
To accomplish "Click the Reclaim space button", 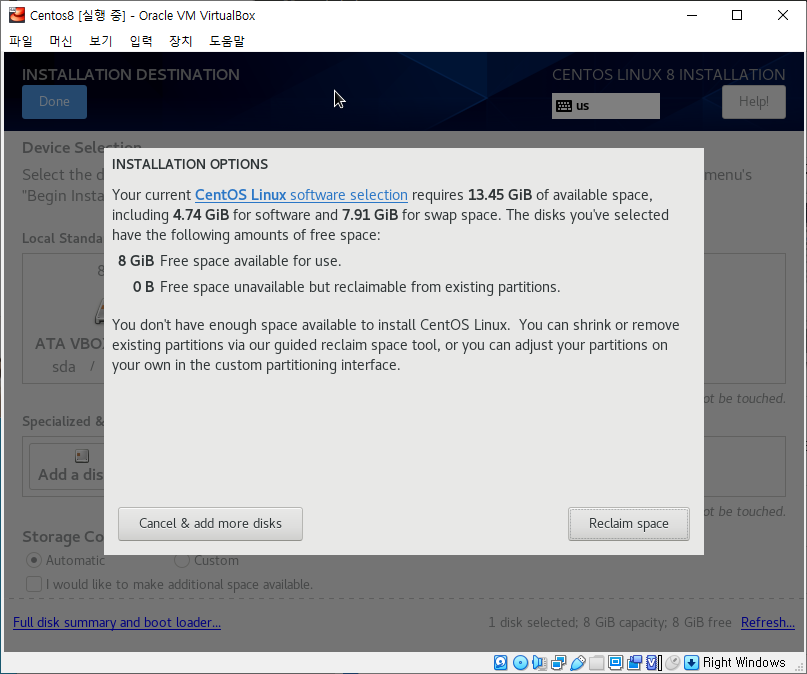I will (628, 524).
